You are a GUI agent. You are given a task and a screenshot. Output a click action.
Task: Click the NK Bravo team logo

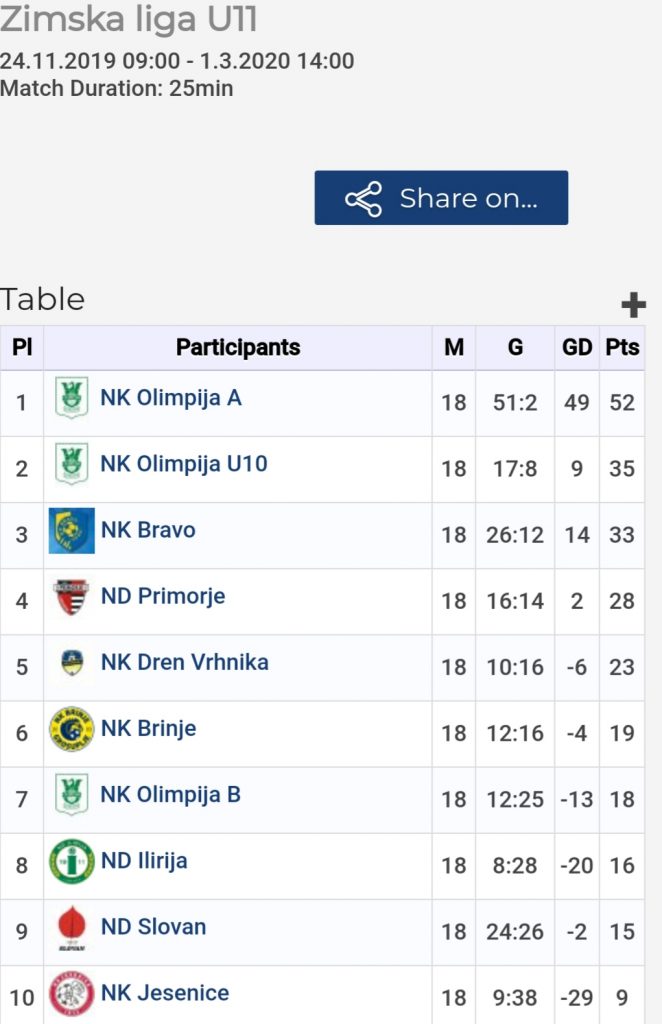click(x=72, y=531)
